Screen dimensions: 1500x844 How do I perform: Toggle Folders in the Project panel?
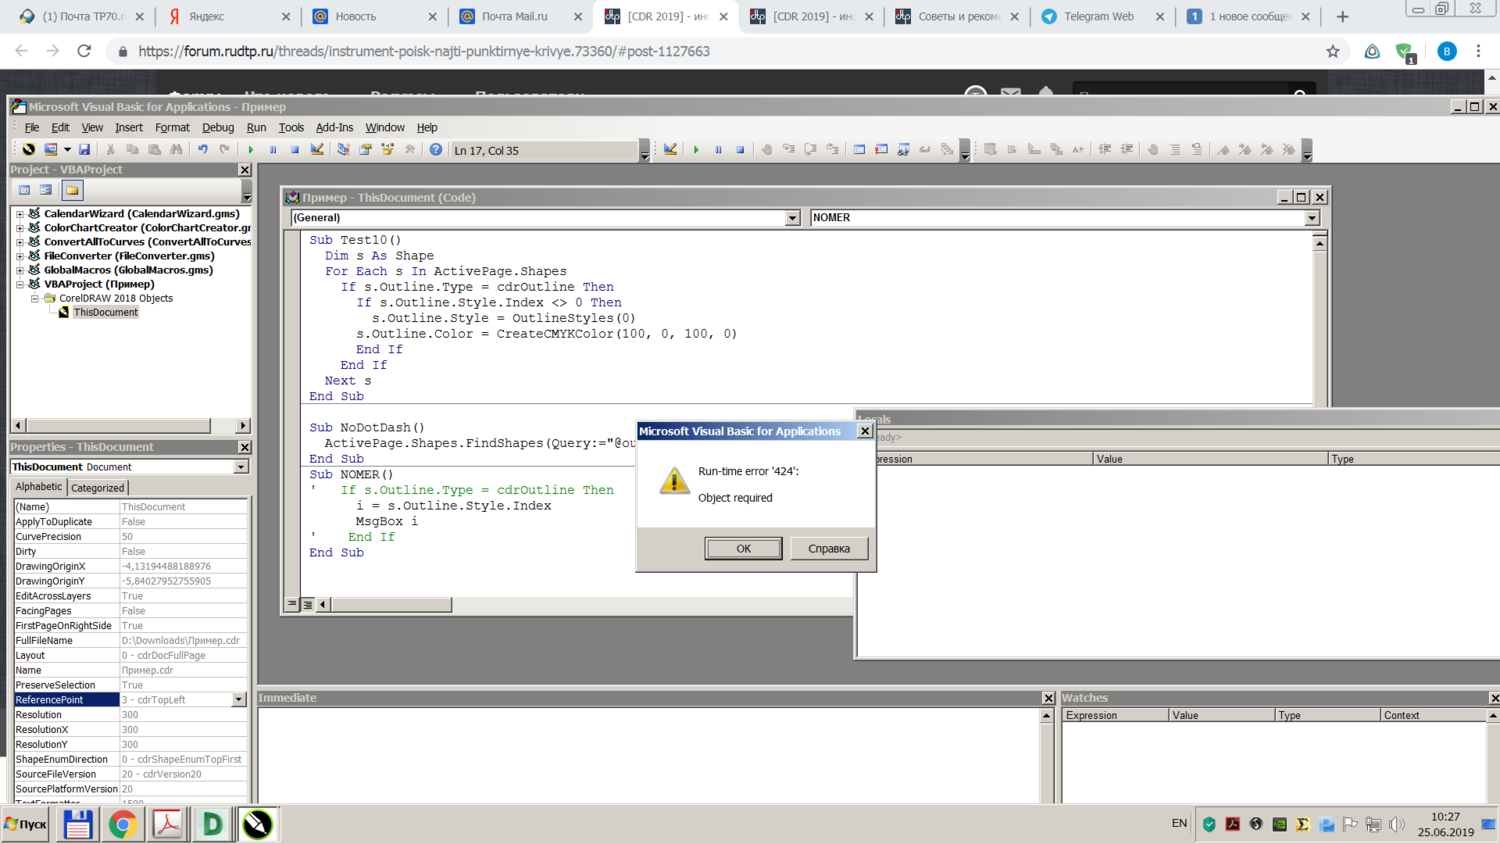[x=72, y=190]
